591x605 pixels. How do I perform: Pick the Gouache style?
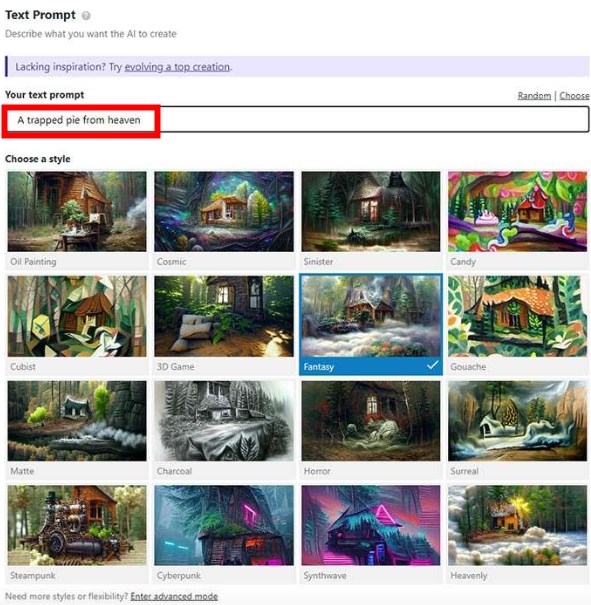(x=517, y=316)
